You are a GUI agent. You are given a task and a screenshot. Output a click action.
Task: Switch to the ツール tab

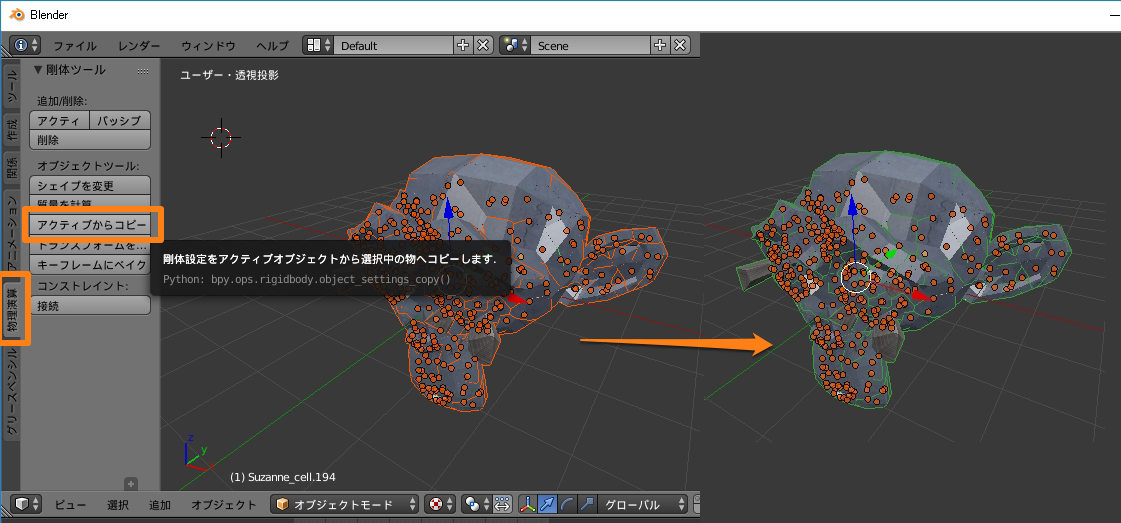click(11, 85)
